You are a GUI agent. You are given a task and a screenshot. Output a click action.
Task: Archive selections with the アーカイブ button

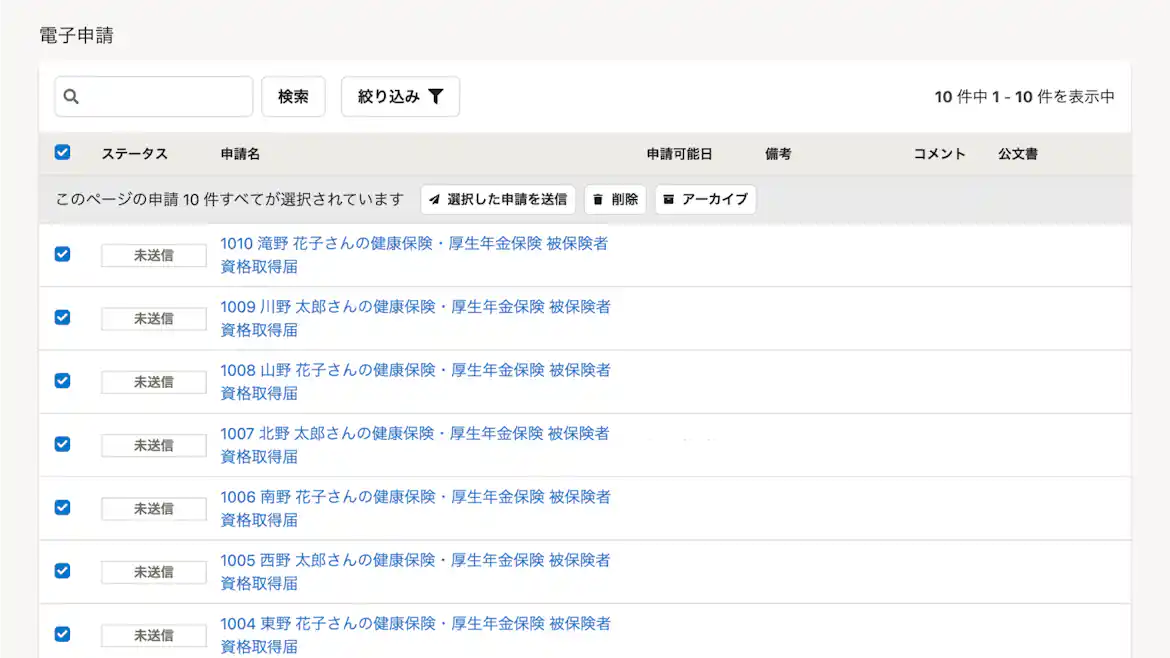707,199
